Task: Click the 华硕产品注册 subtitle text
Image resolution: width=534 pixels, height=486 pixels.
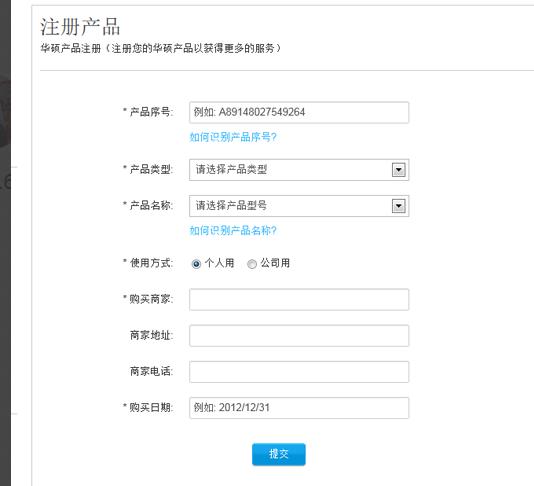Action: pyautogui.click(x=71, y=48)
